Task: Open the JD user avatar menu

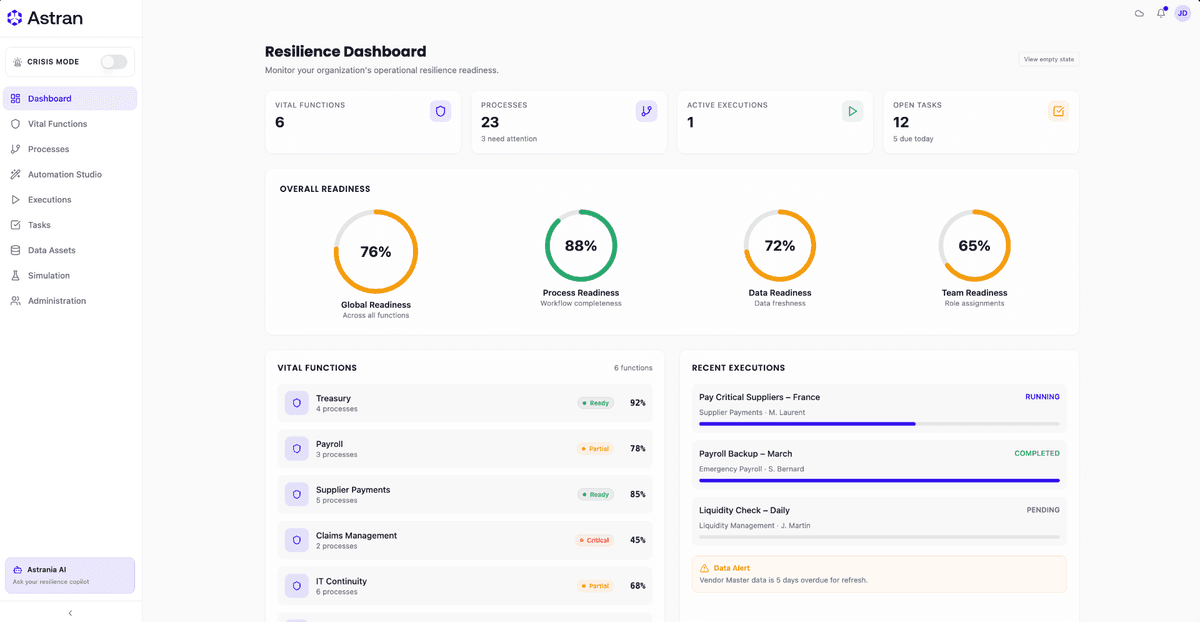Action: click(1183, 13)
